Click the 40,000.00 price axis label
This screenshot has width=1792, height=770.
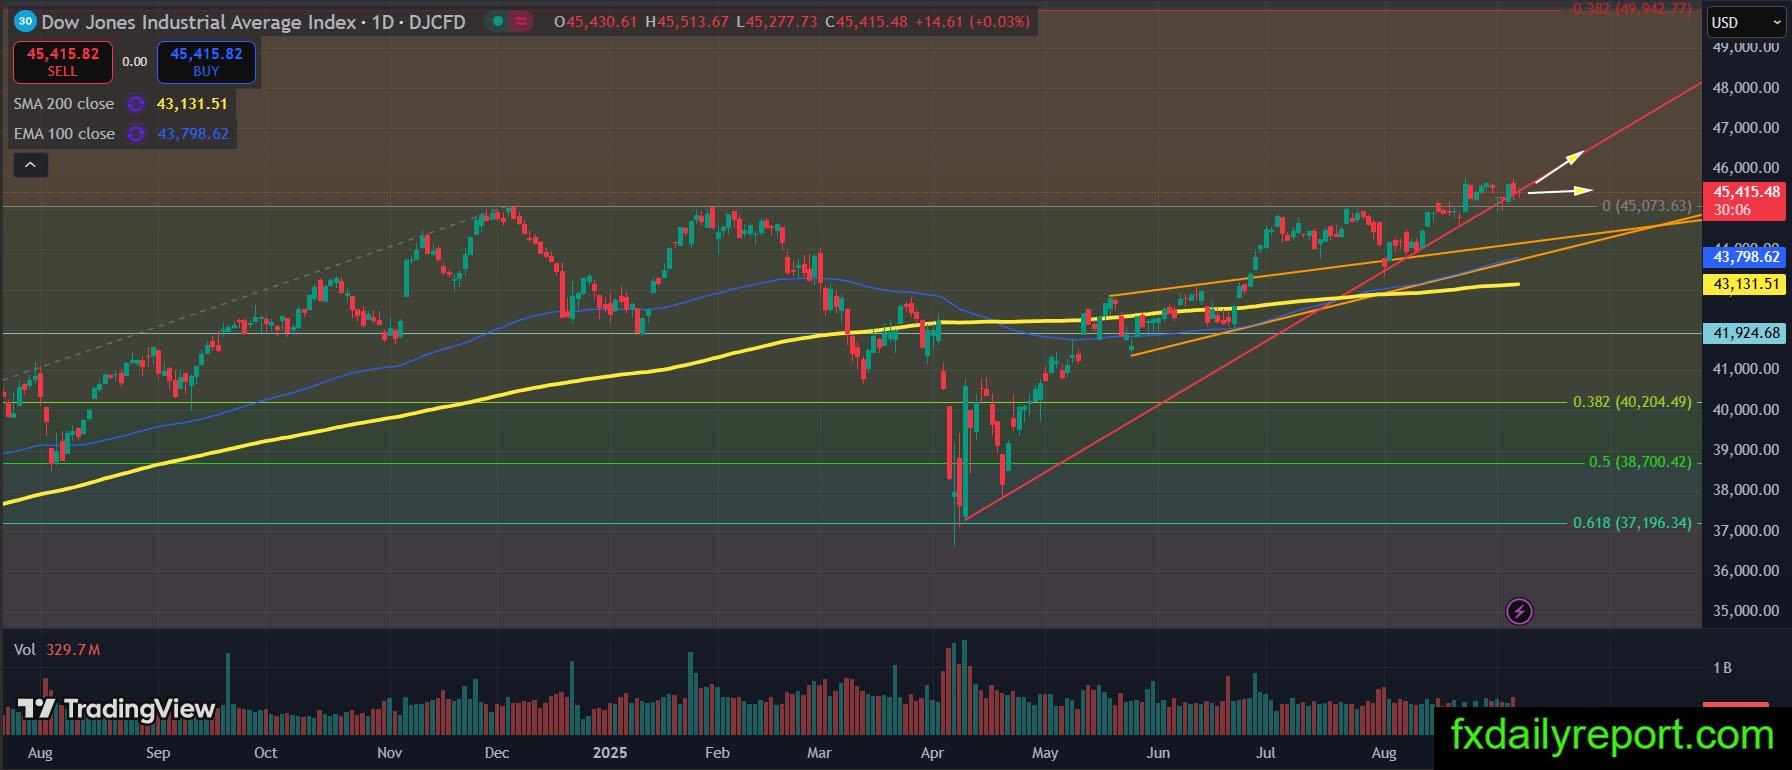(1746, 410)
